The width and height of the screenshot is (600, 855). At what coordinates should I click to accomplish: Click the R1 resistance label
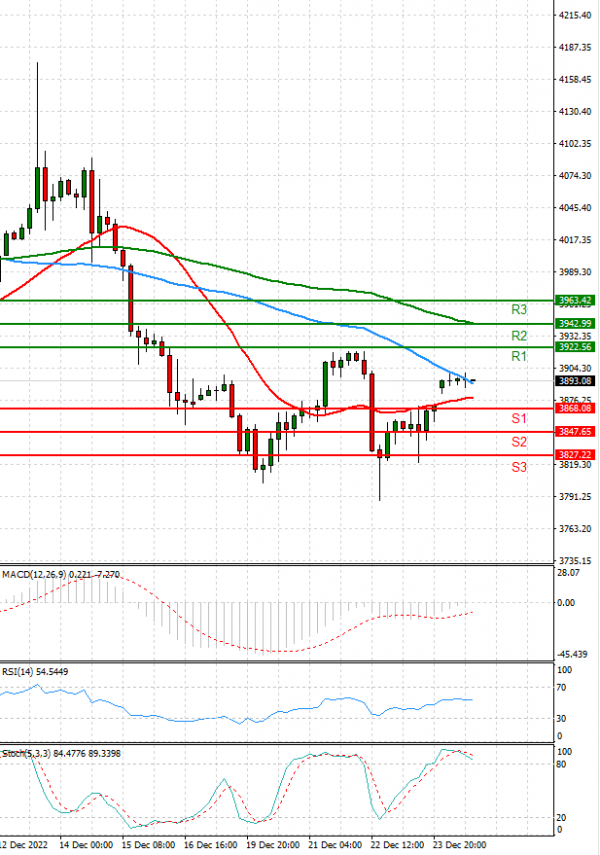[x=519, y=356]
